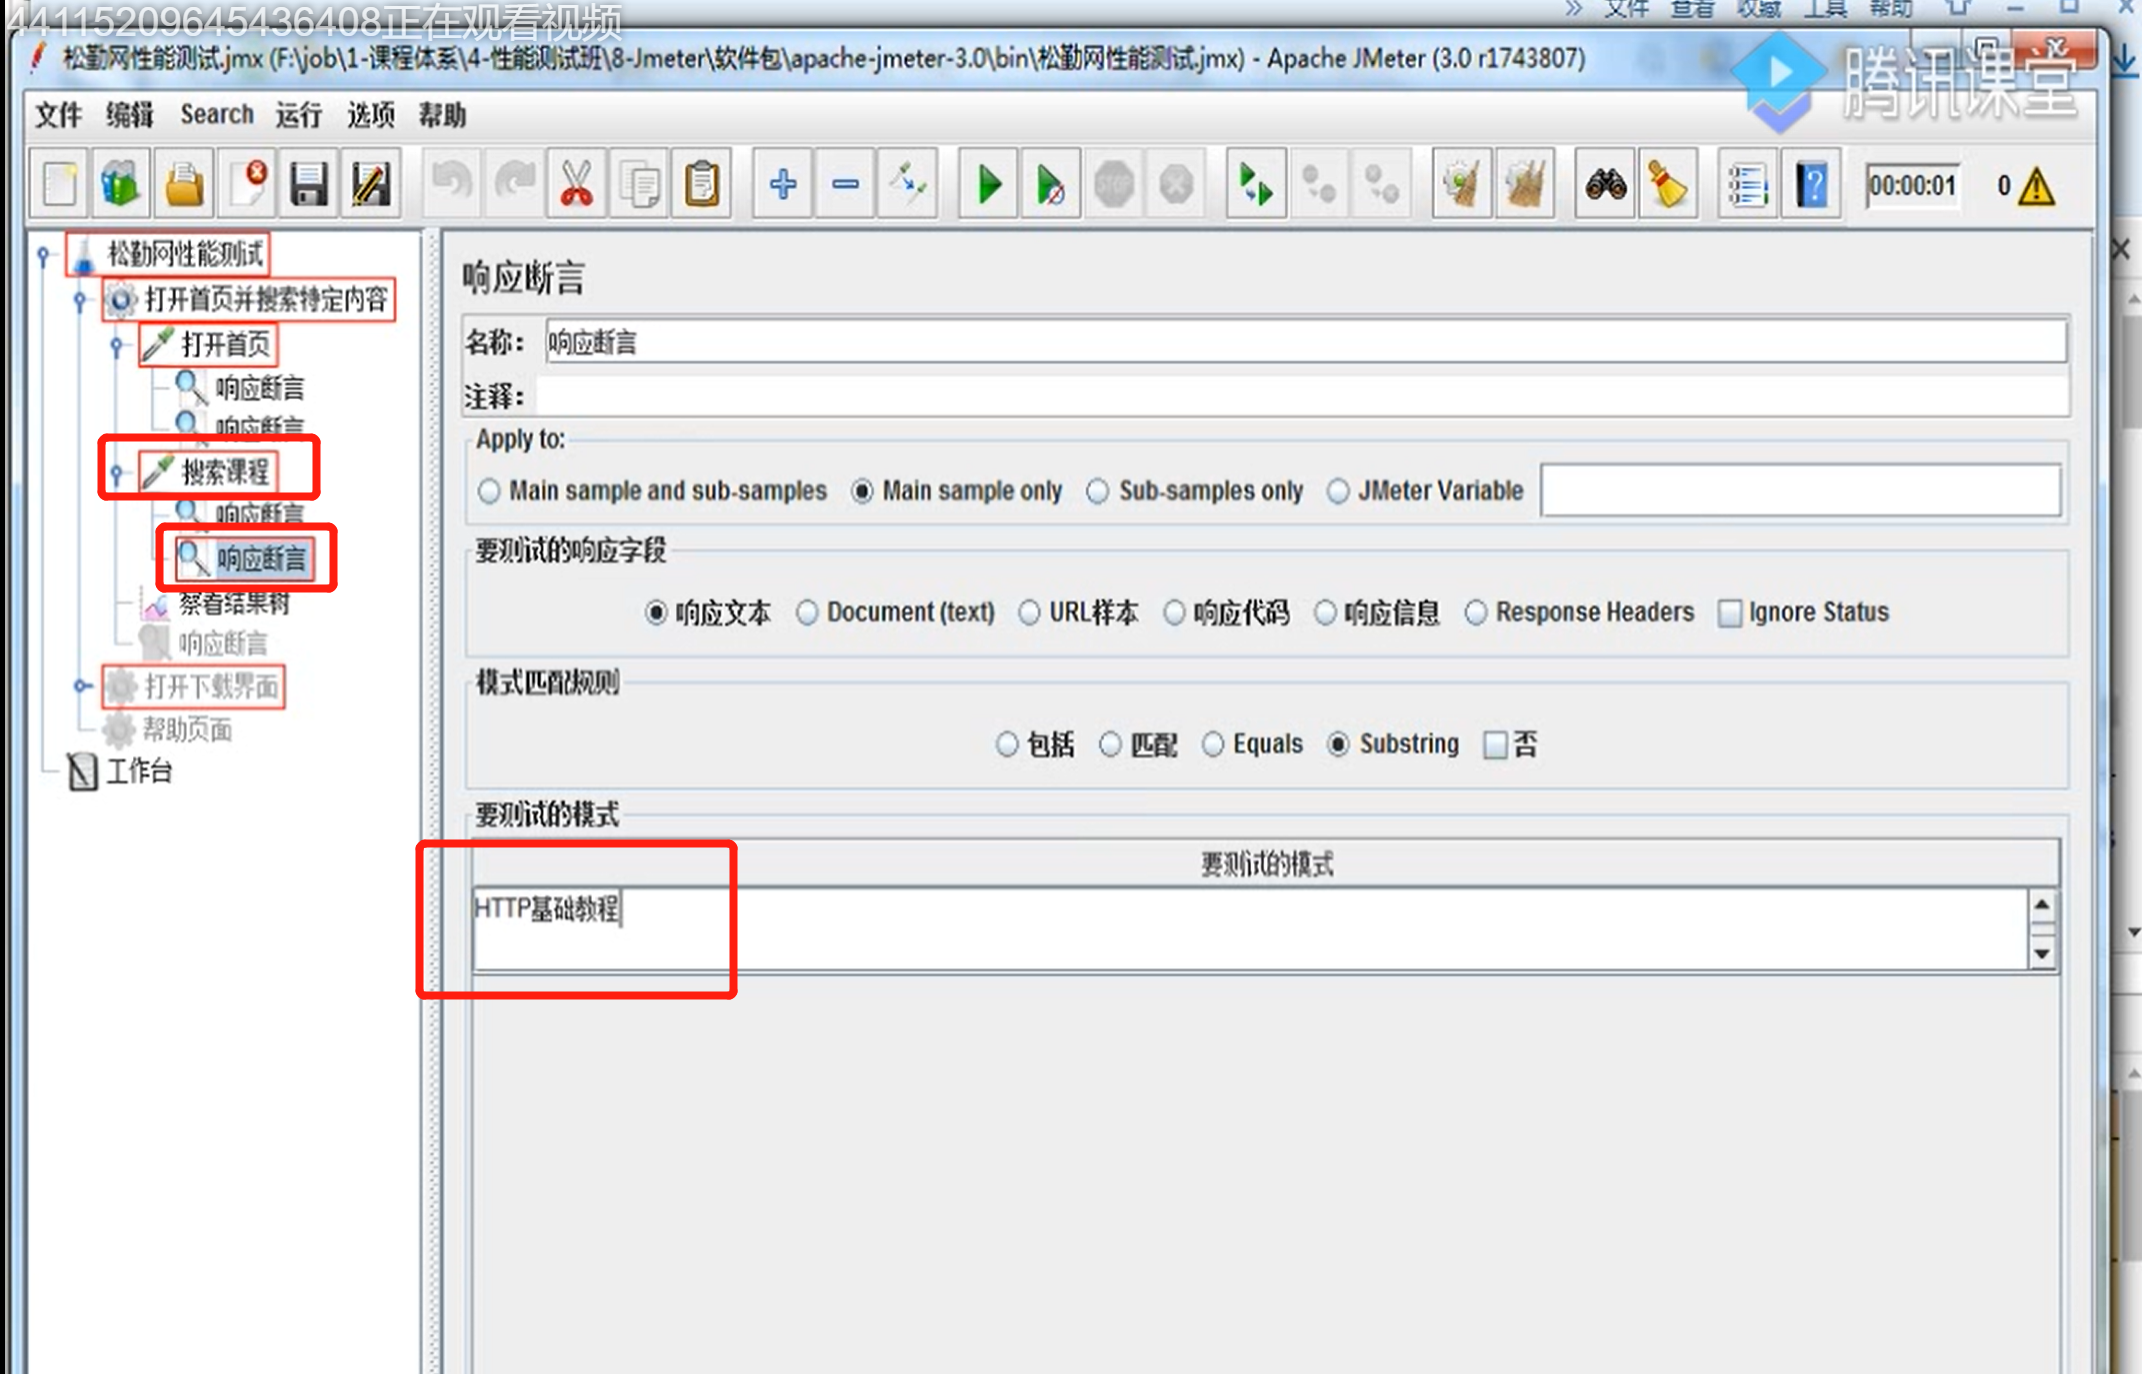Expand the 打开下载界面 tree node
Viewport: 2142px width, 1374px height.
(82, 686)
